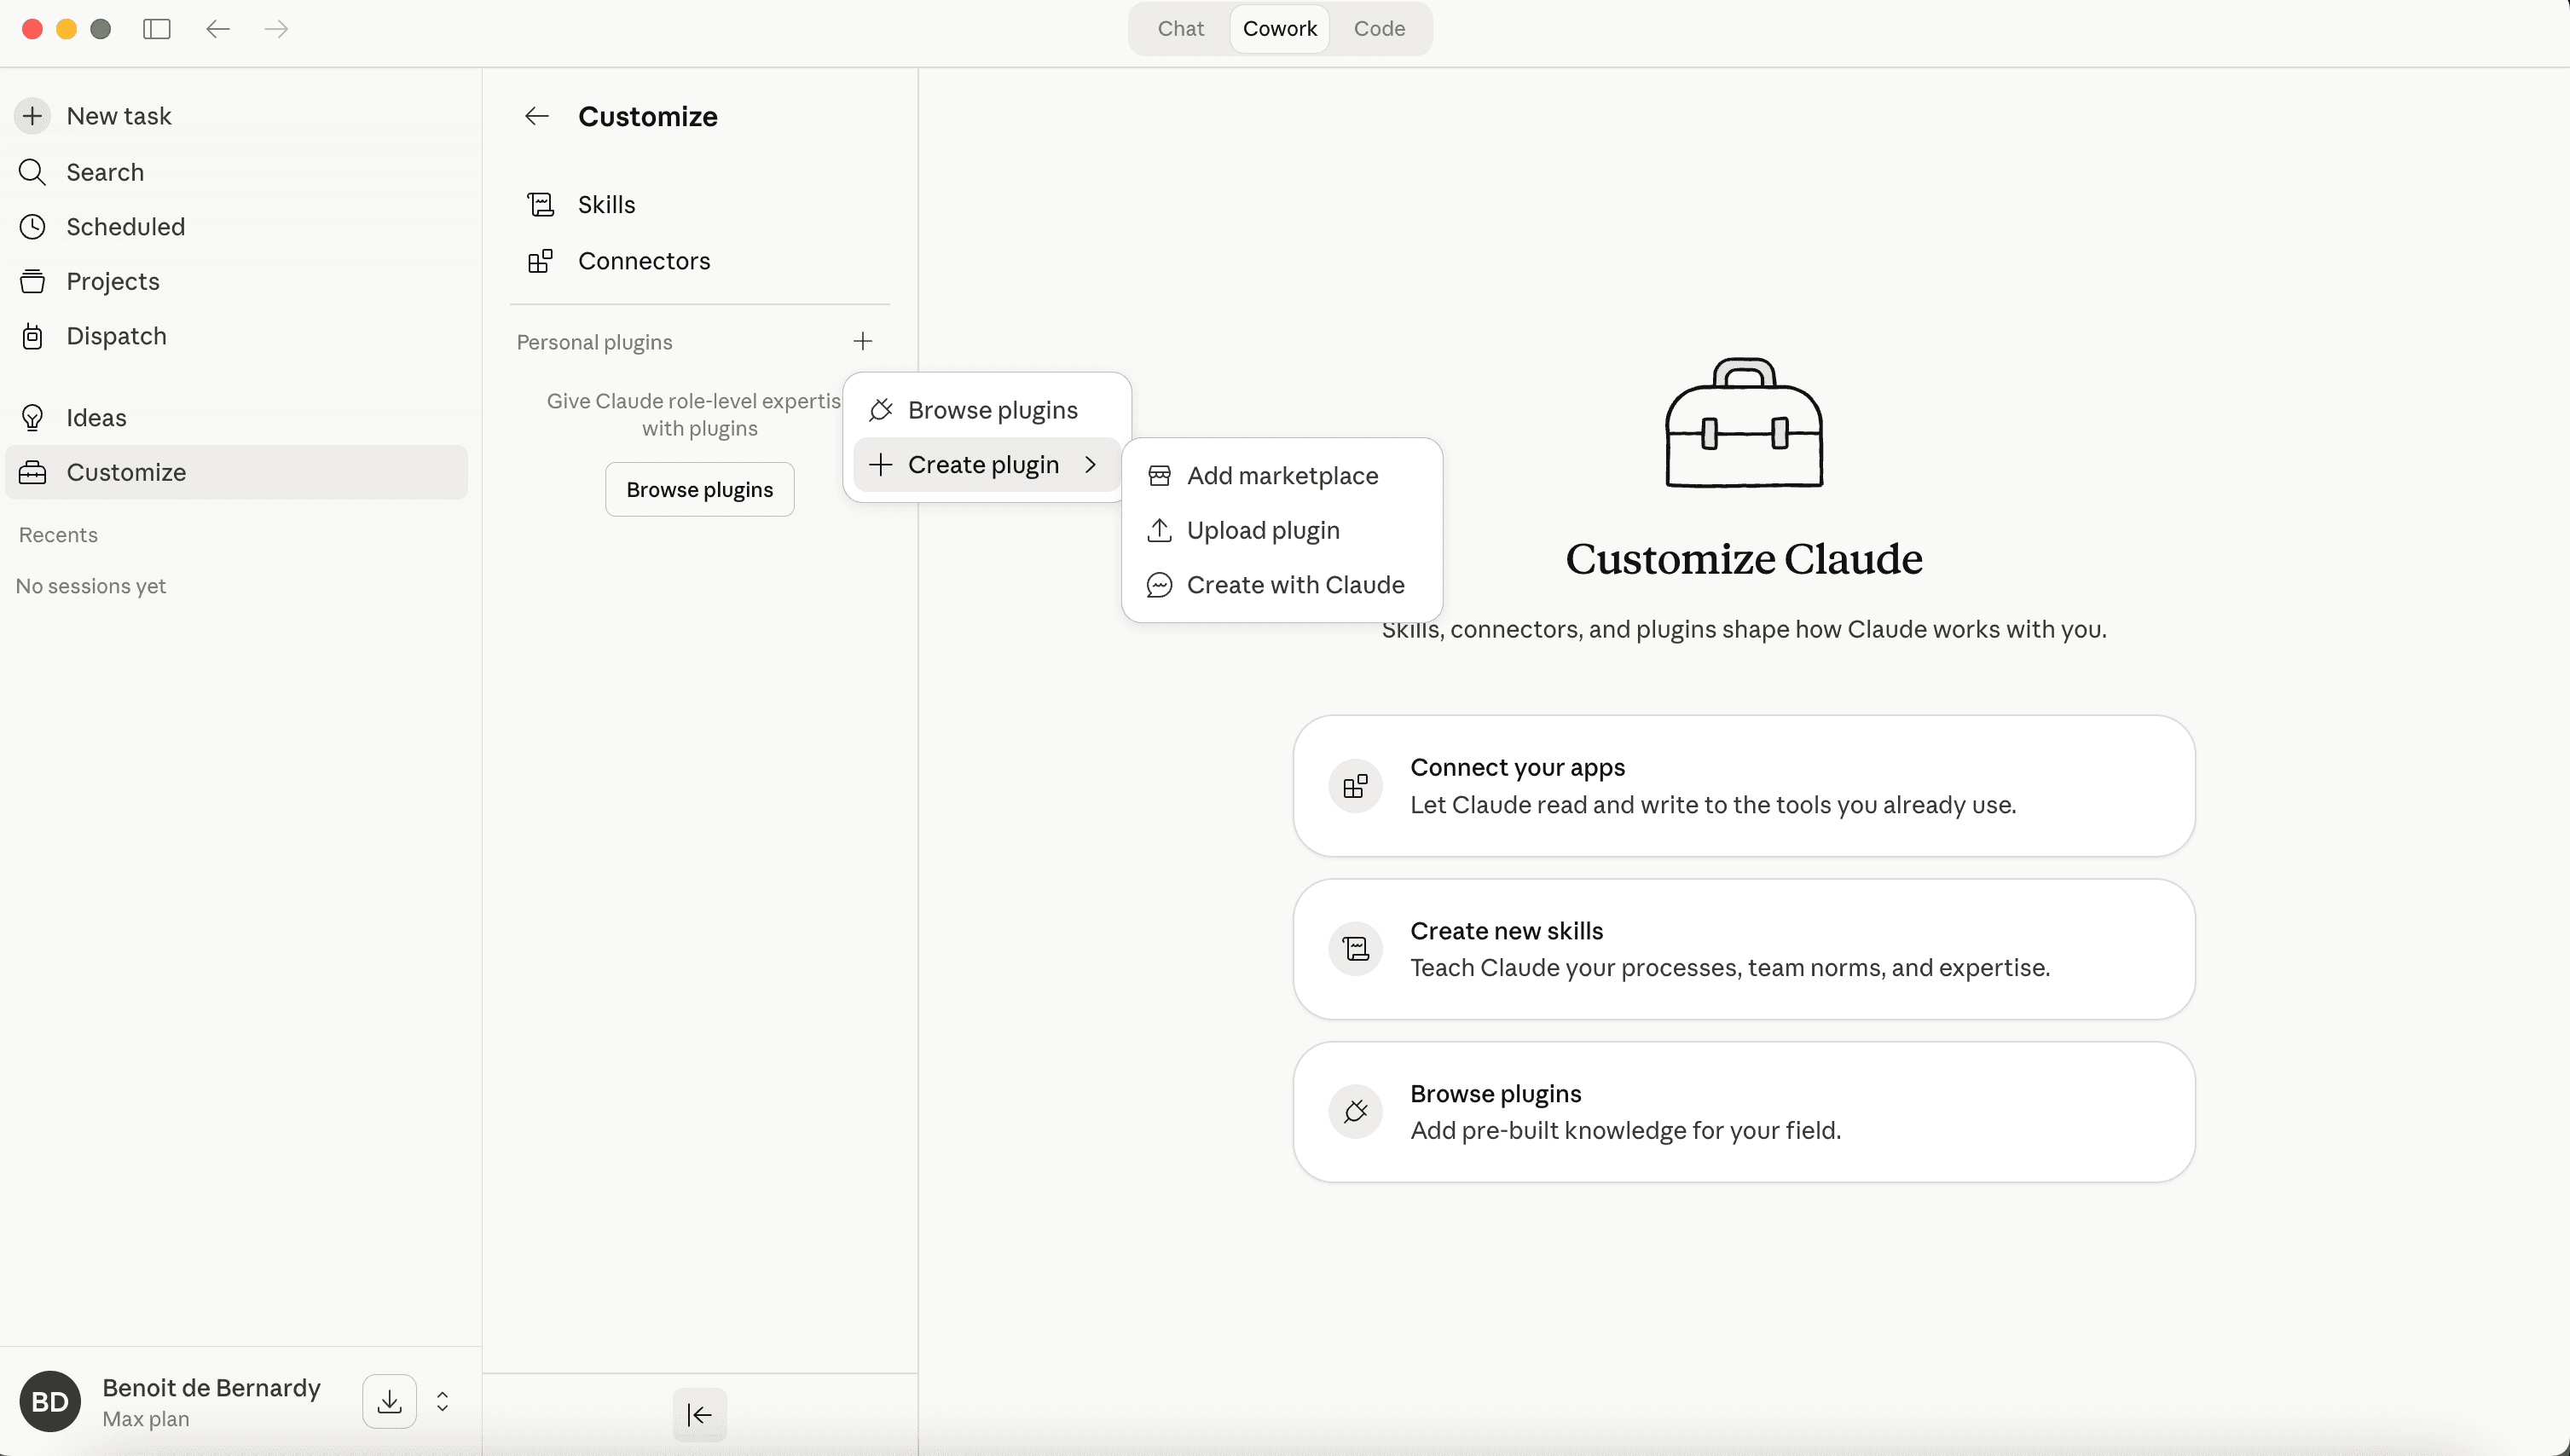Open Dispatch in the sidebar
Screen dimensions: 2570x1456
click(236, 336)
